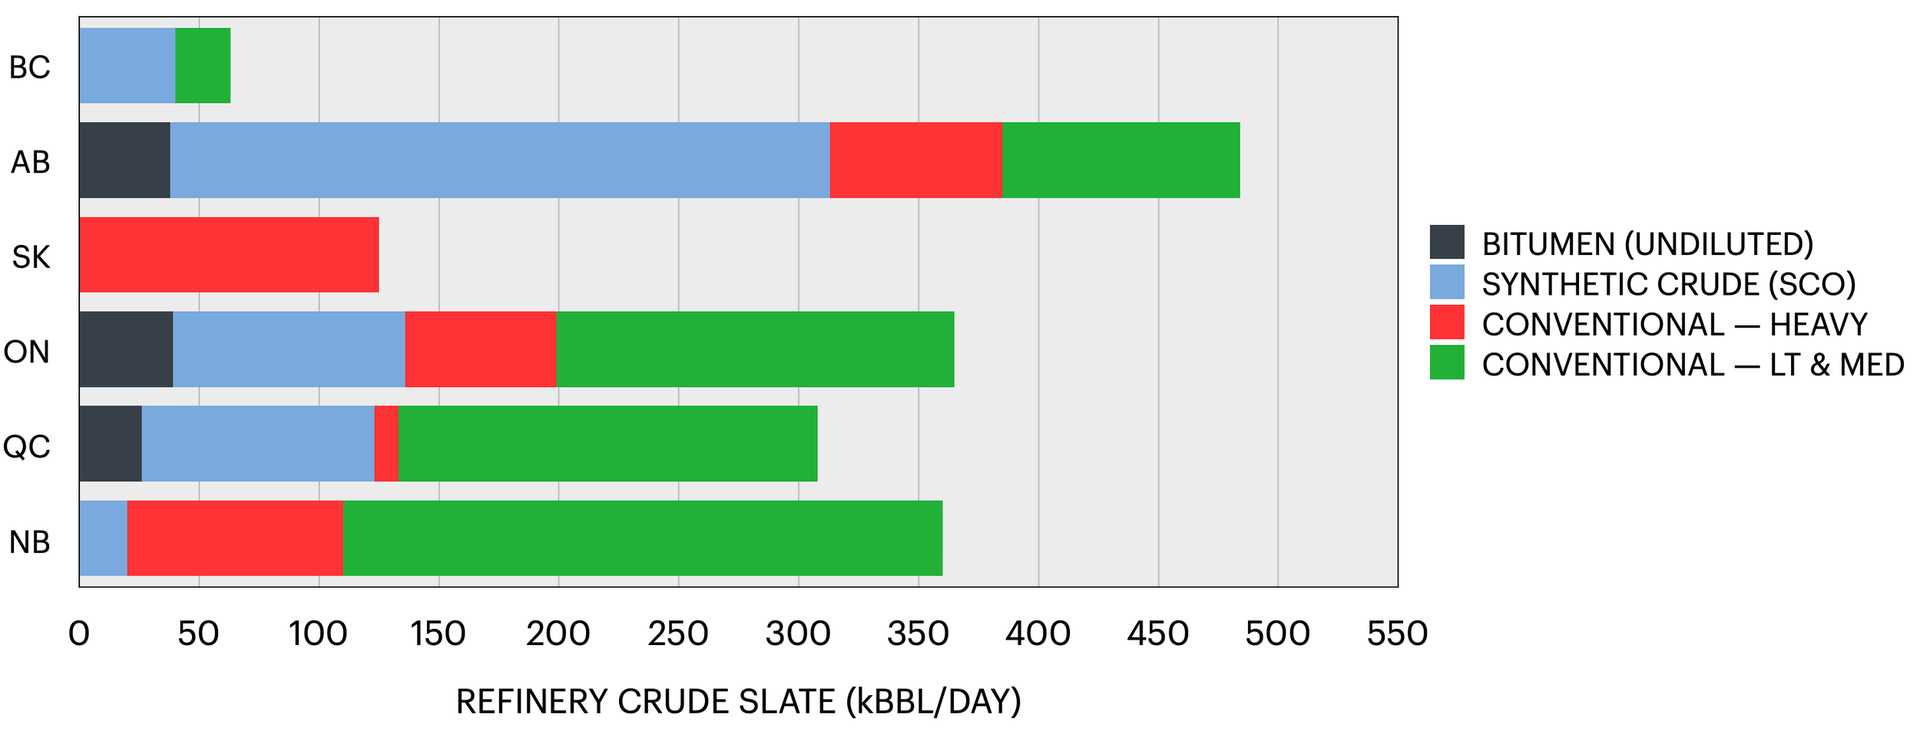Click the Conventional — Heavy red legend swatch
Viewport: 1920px width, 731px height.
(1447, 323)
